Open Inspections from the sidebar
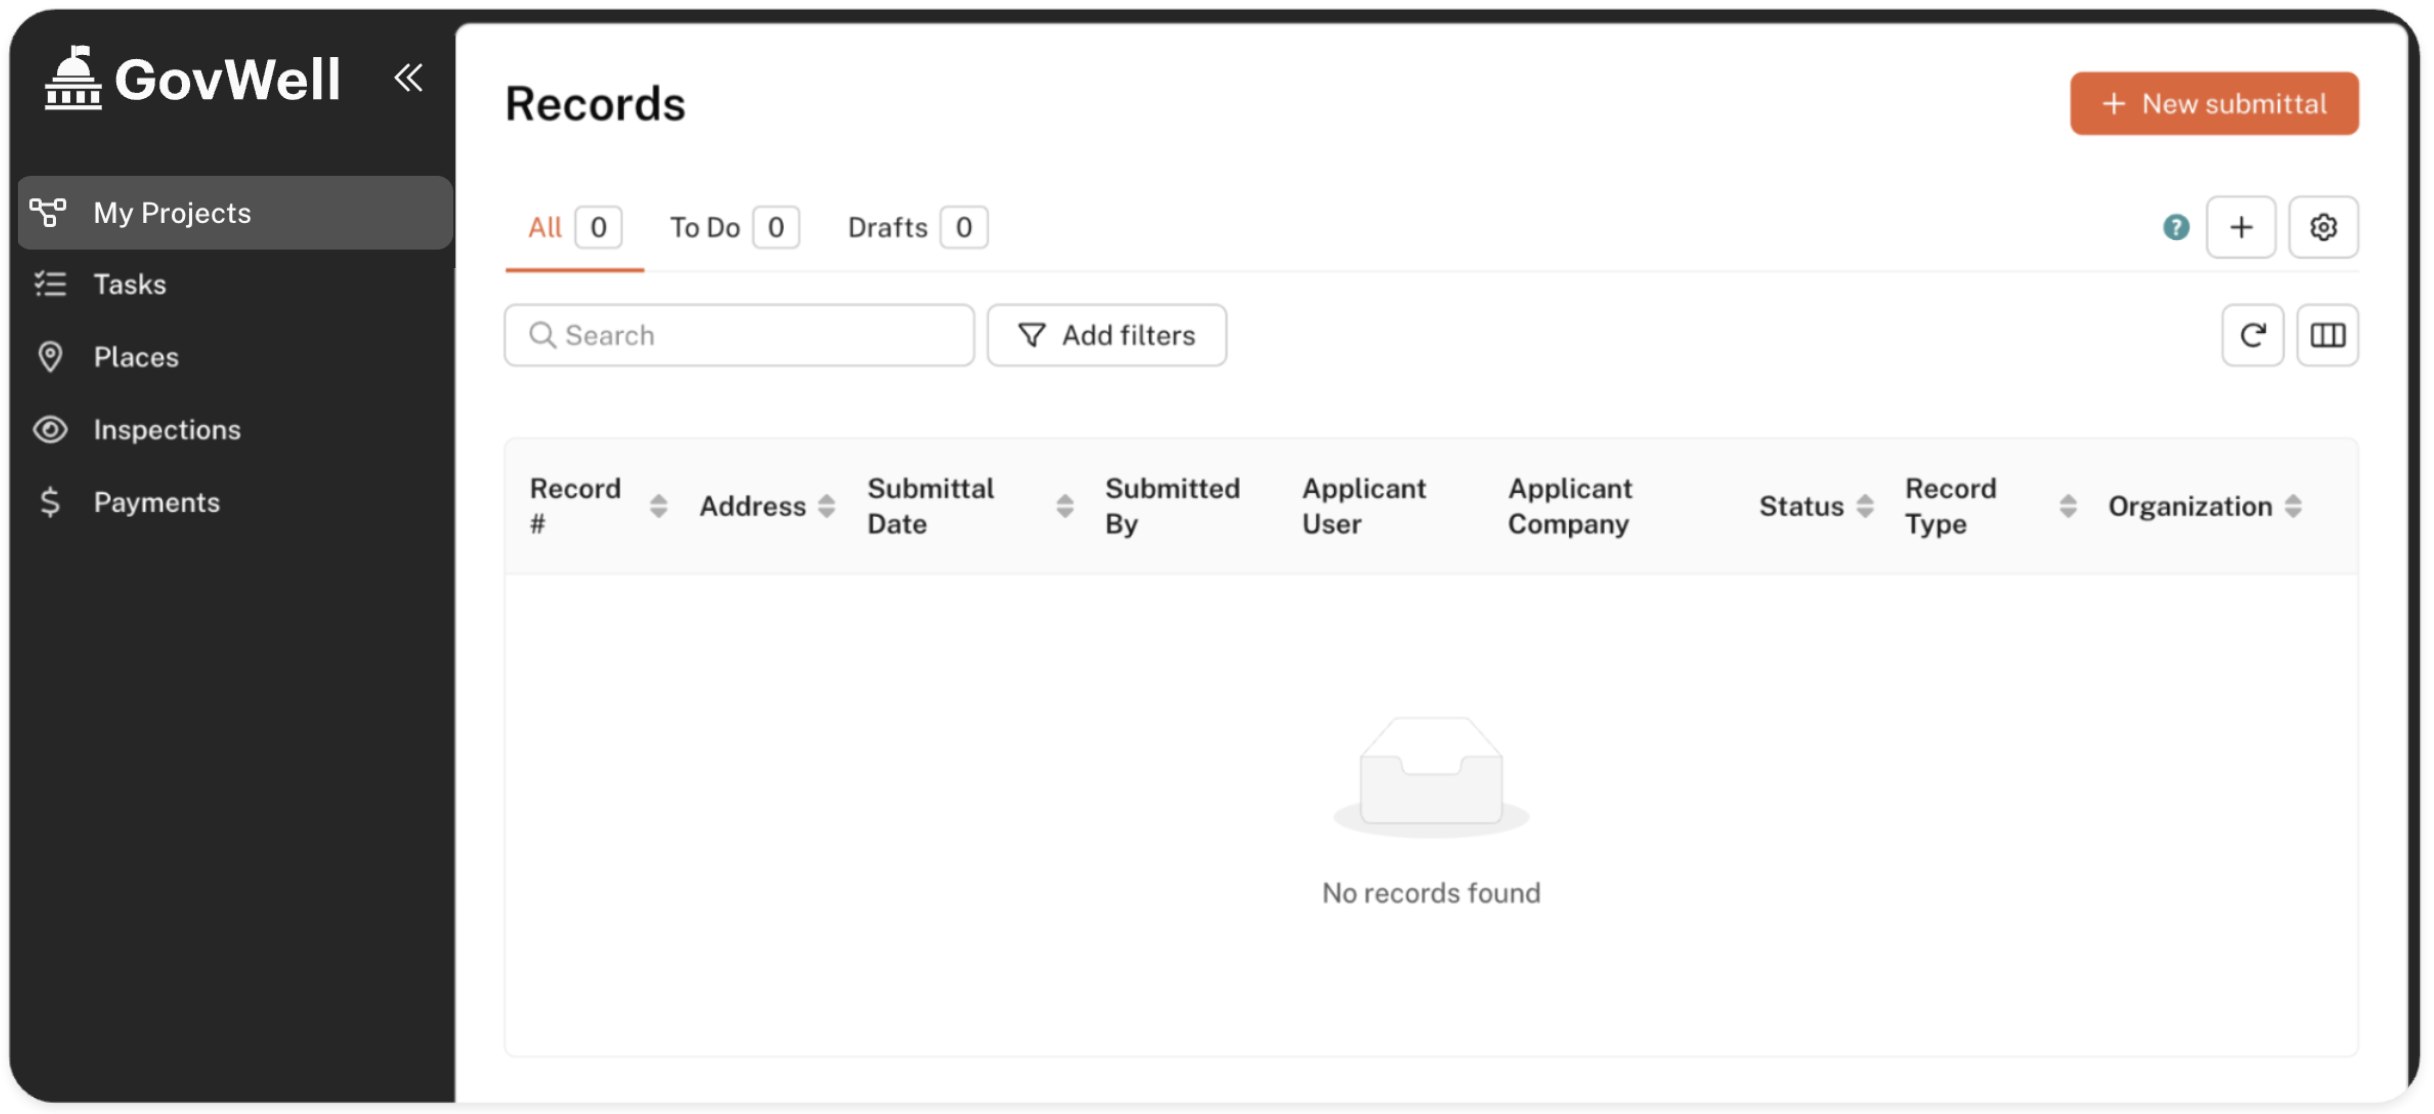The width and height of the screenshot is (2434, 1114). [167, 429]
